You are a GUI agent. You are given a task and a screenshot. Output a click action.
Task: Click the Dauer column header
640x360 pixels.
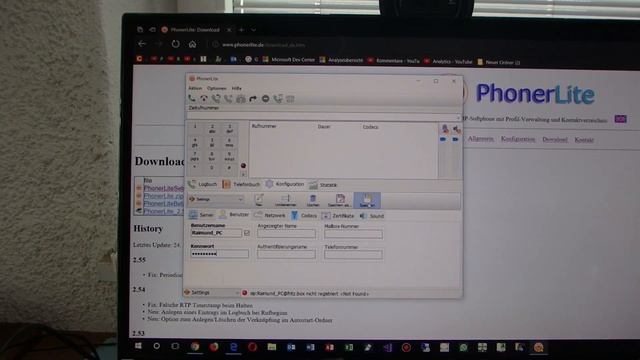tap(324, 127)
